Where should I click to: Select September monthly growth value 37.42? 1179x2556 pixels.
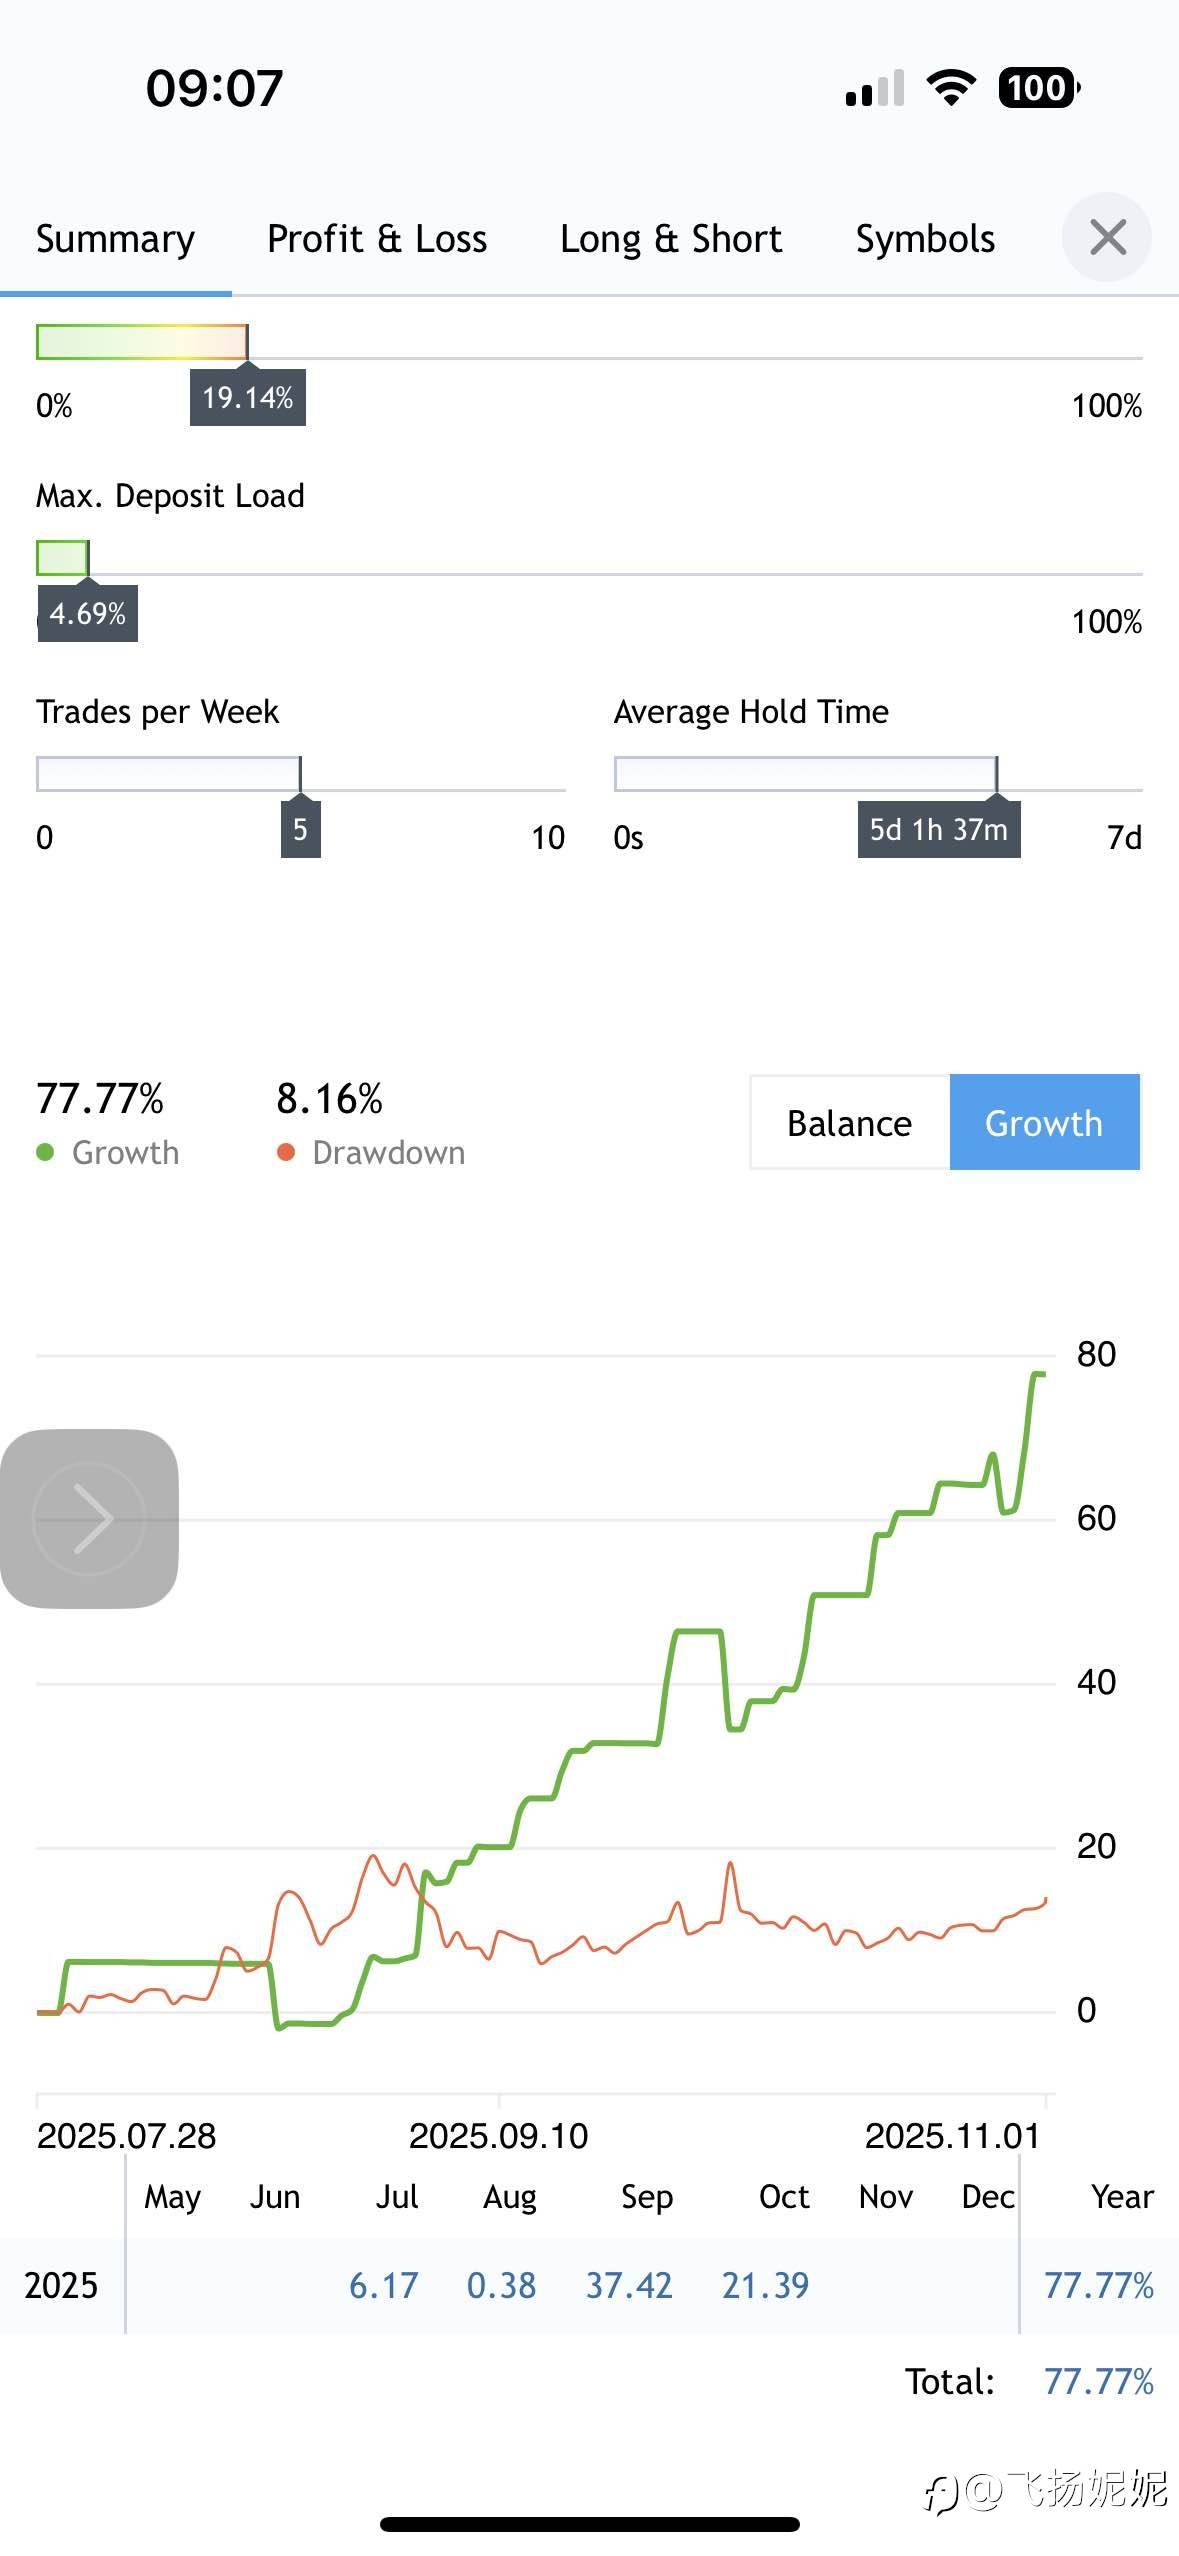coord(629,2285)
